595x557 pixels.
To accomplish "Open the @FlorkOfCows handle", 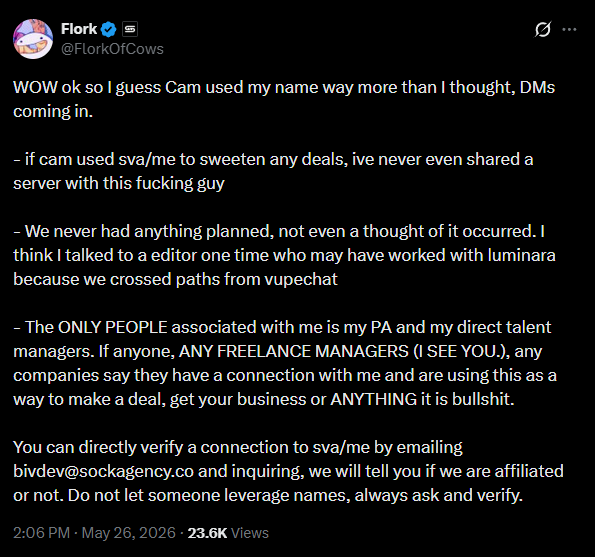I will pyautogui.click(x=112, y=49).
